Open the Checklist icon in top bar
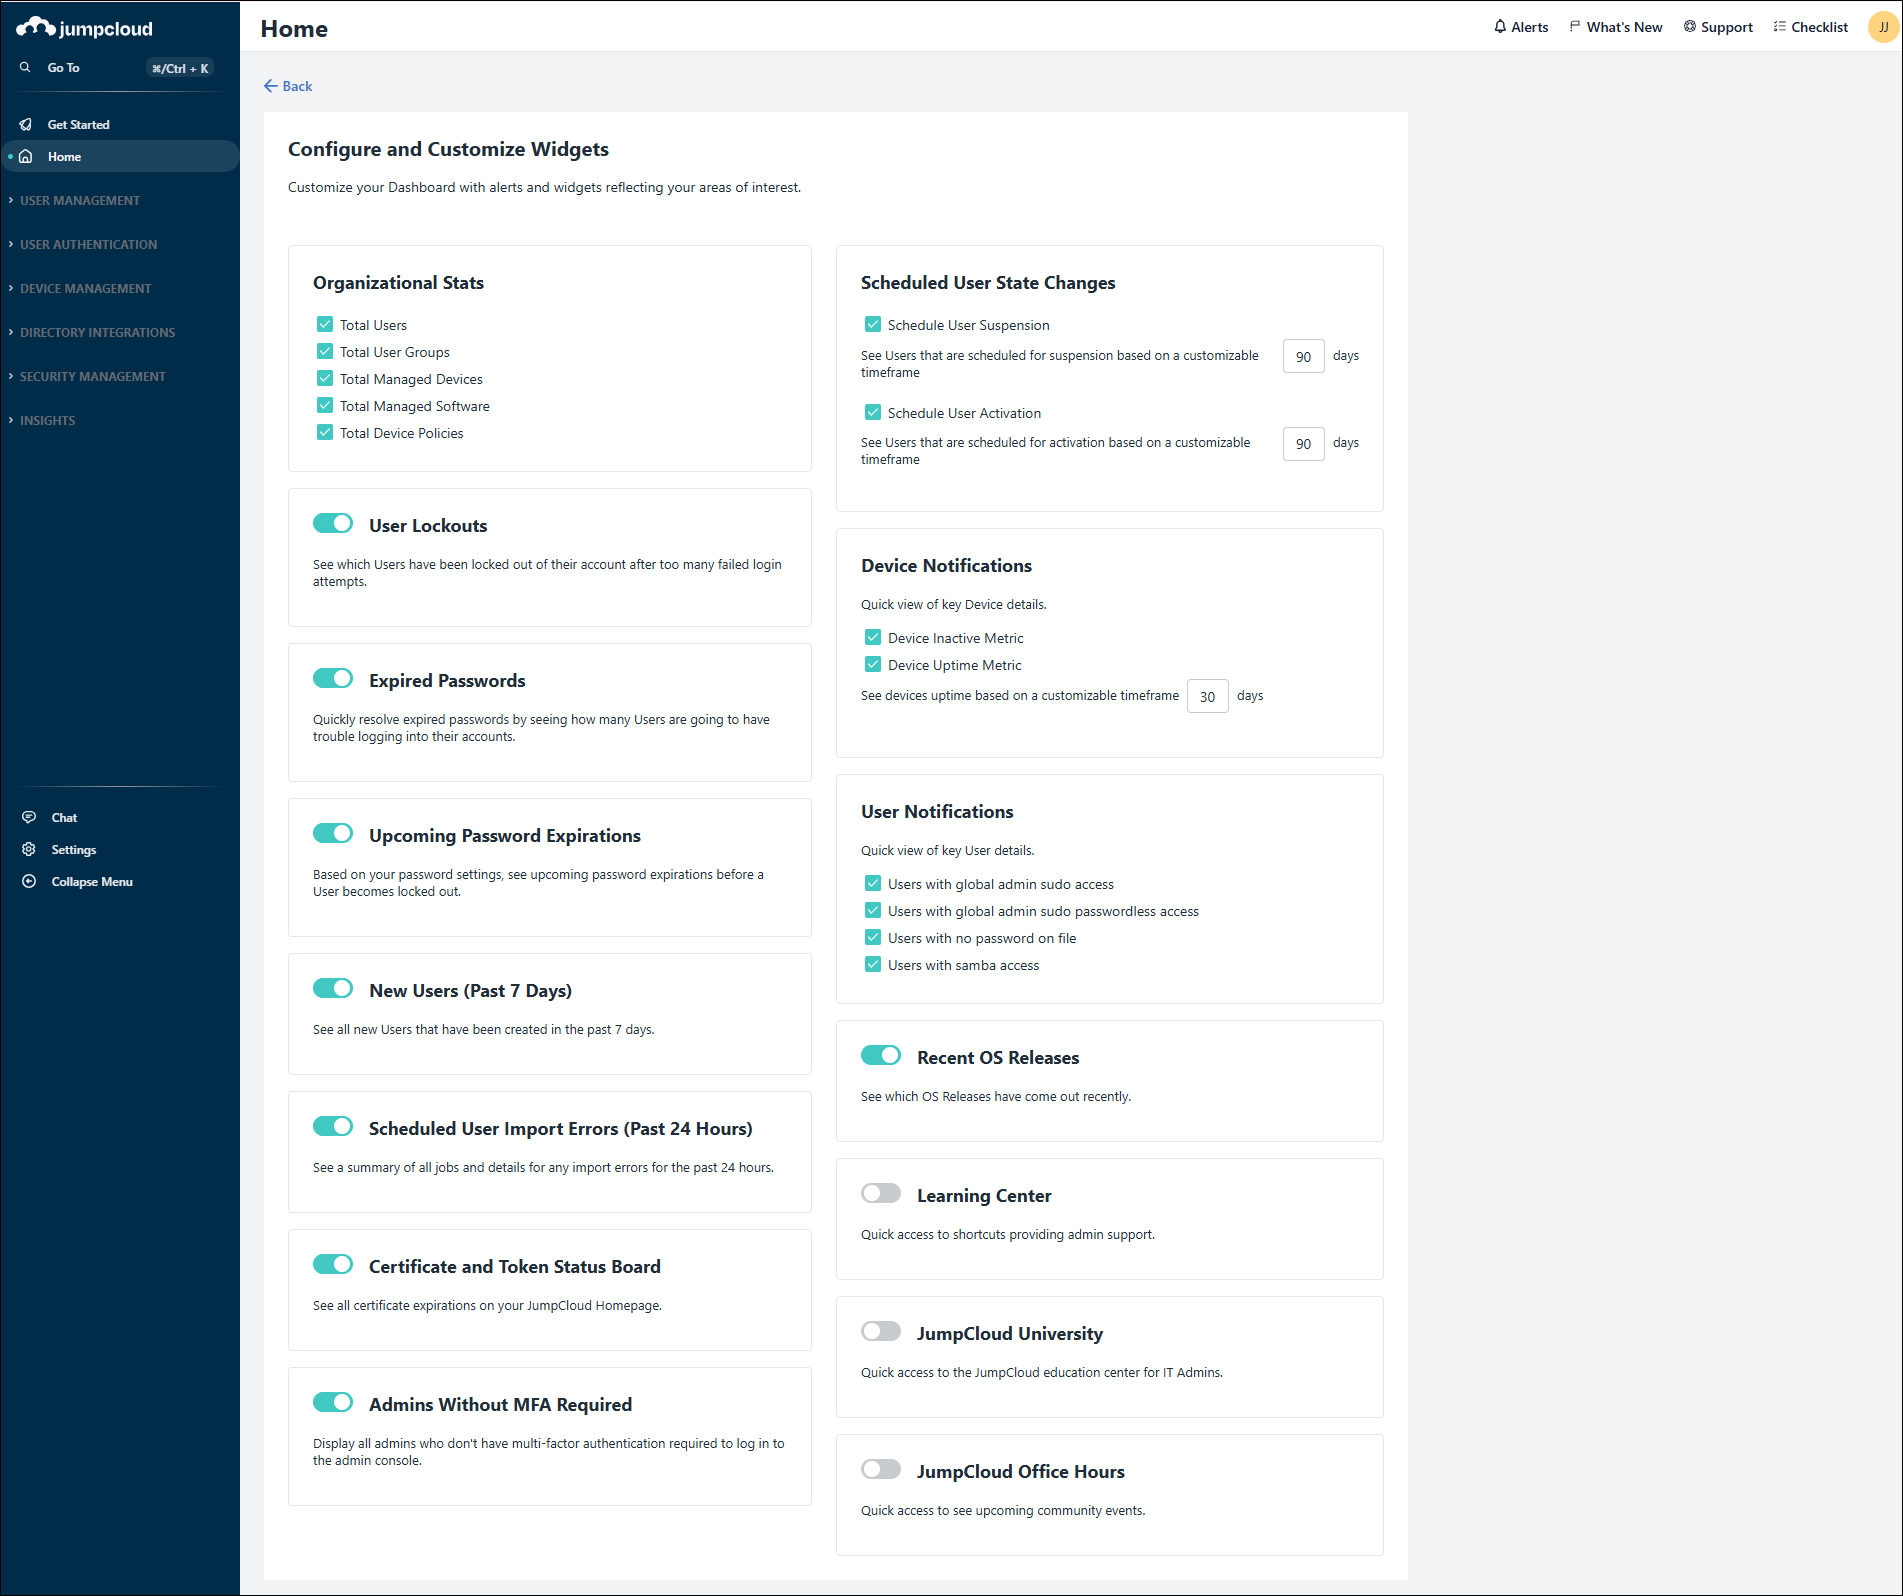 [x=1779, y=26]
